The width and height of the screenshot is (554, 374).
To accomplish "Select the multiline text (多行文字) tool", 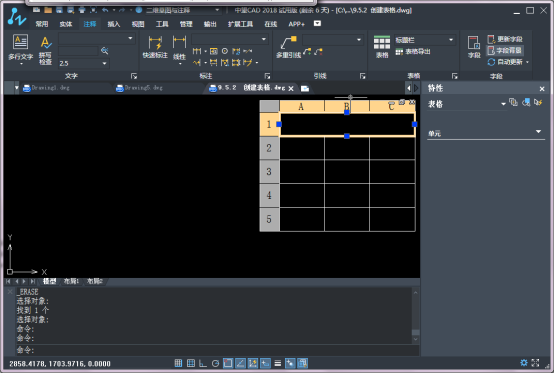I will [20, 49].
